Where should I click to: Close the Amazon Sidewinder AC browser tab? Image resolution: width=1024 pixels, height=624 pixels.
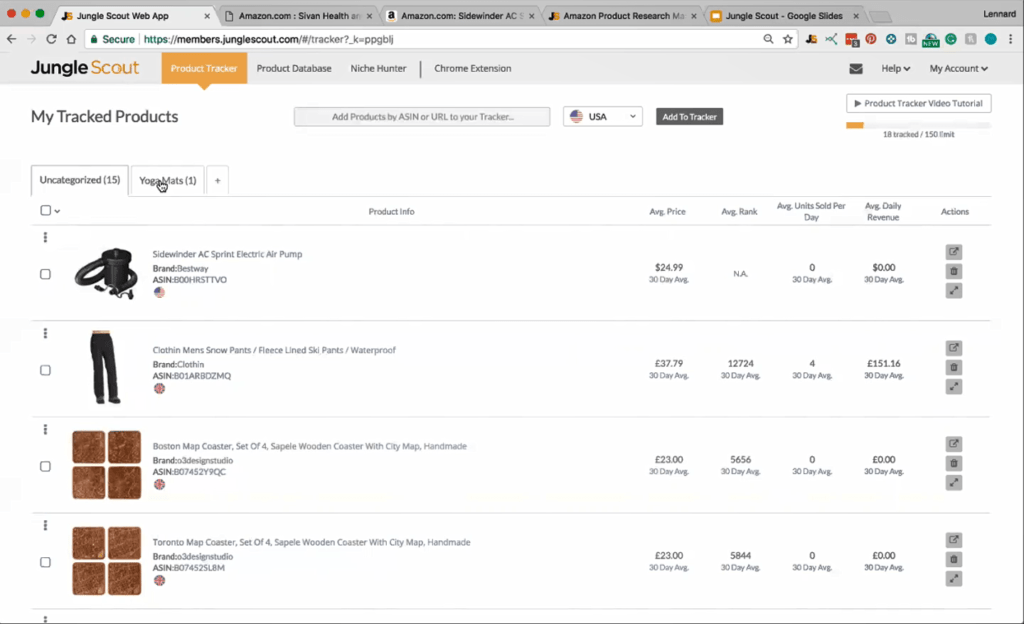[x=532, y=16]
